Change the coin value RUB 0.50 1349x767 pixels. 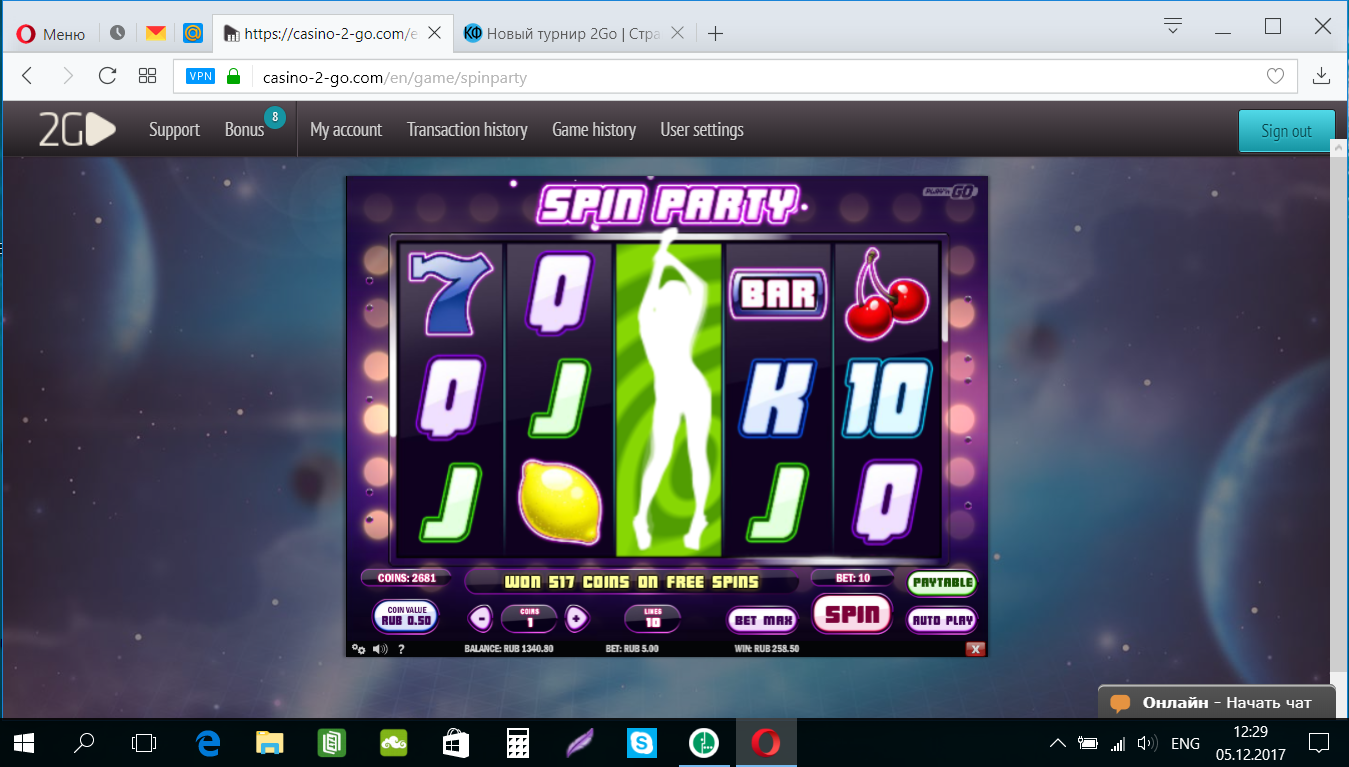coord(405,617)
